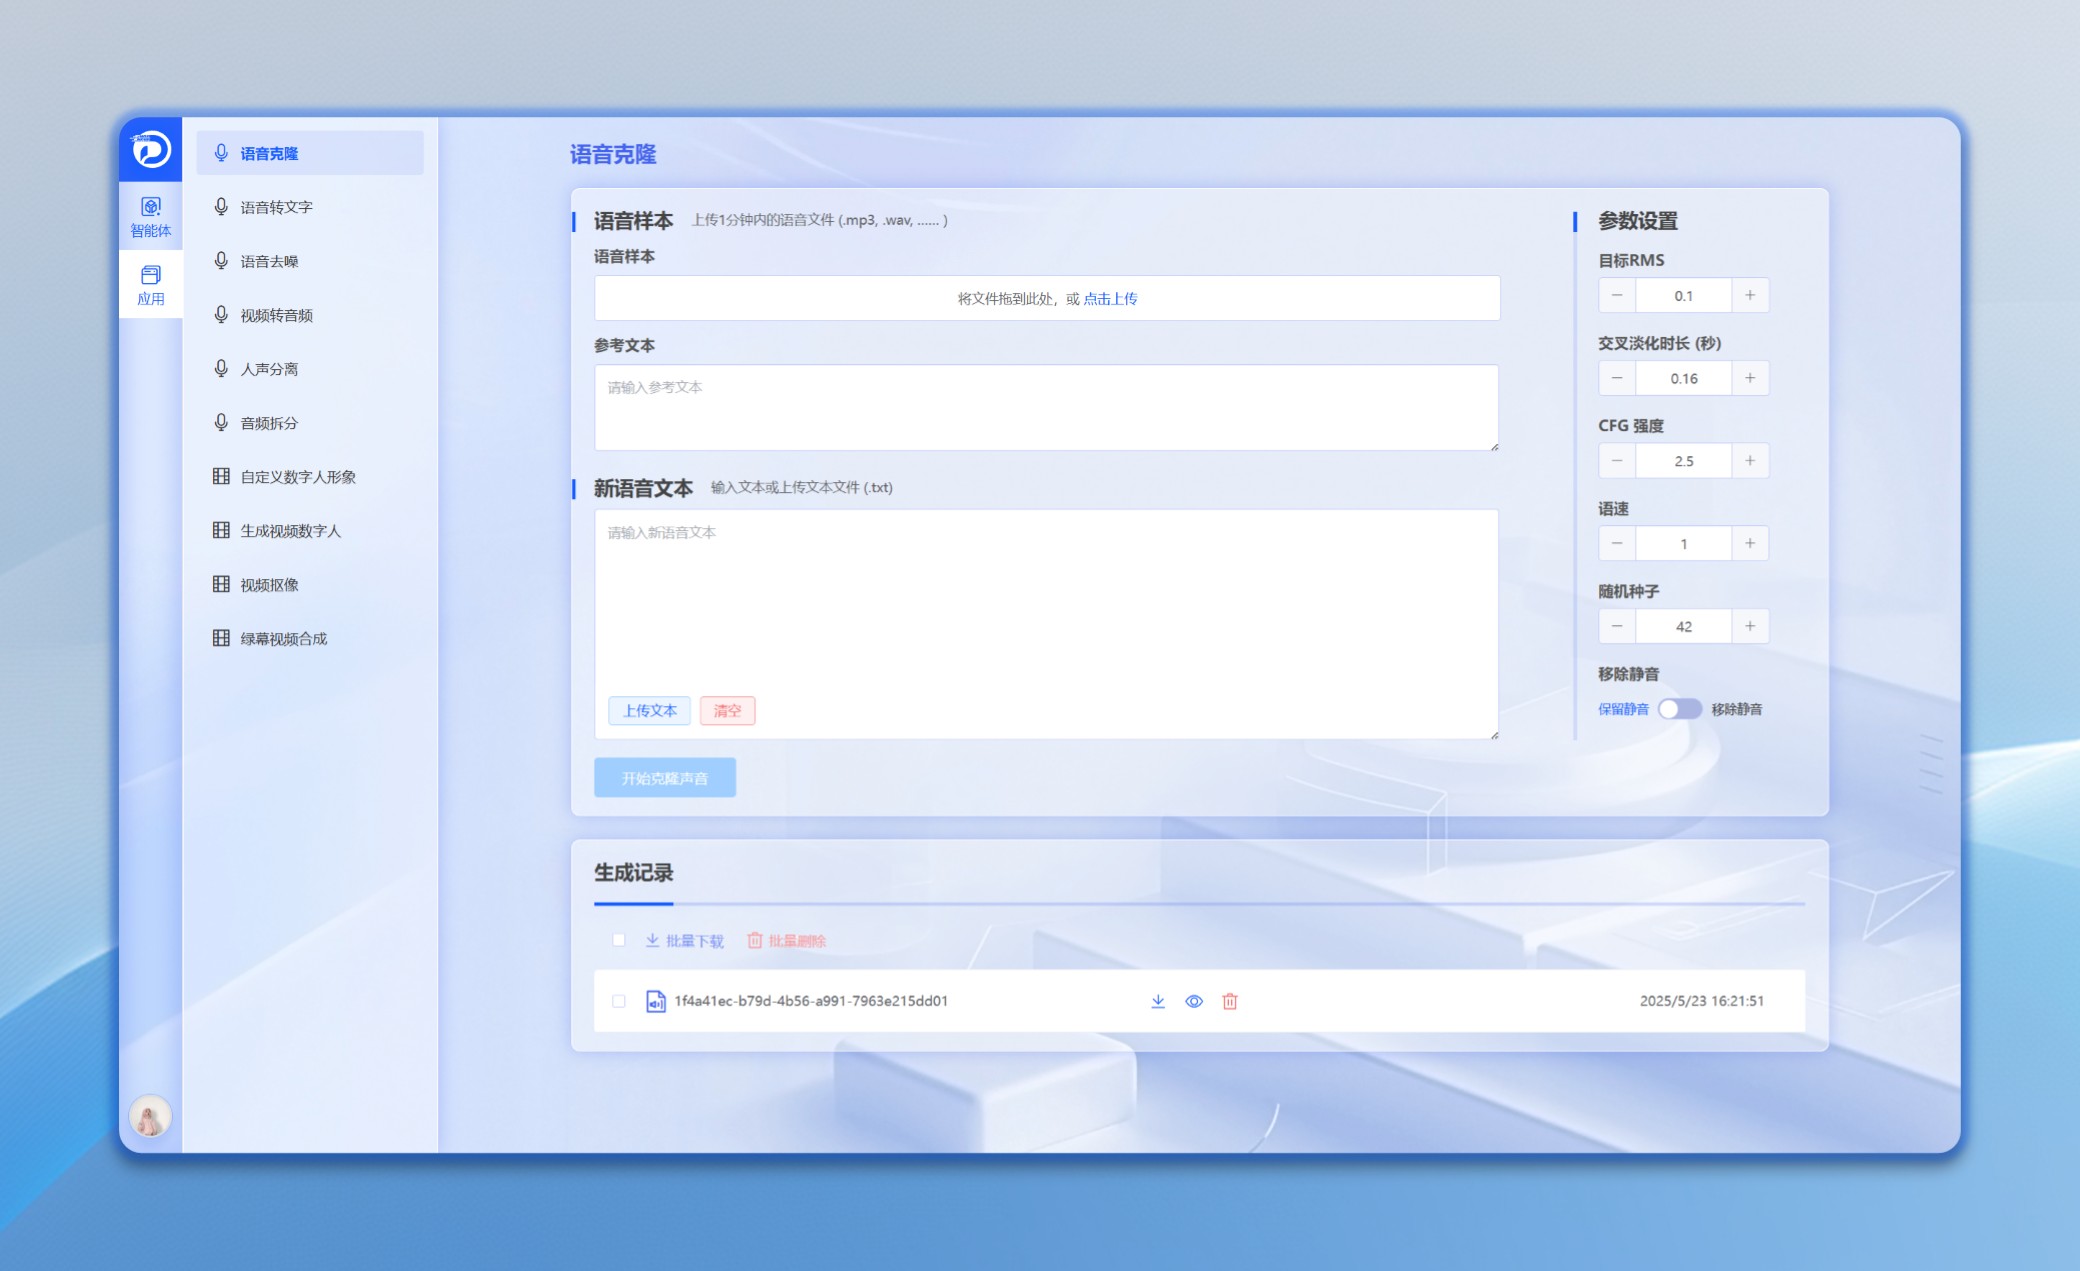Screen dimensions: 2080x1271
Task: Open 语音转文字 in the sidebar menu
Action: (x=277, y=207)
